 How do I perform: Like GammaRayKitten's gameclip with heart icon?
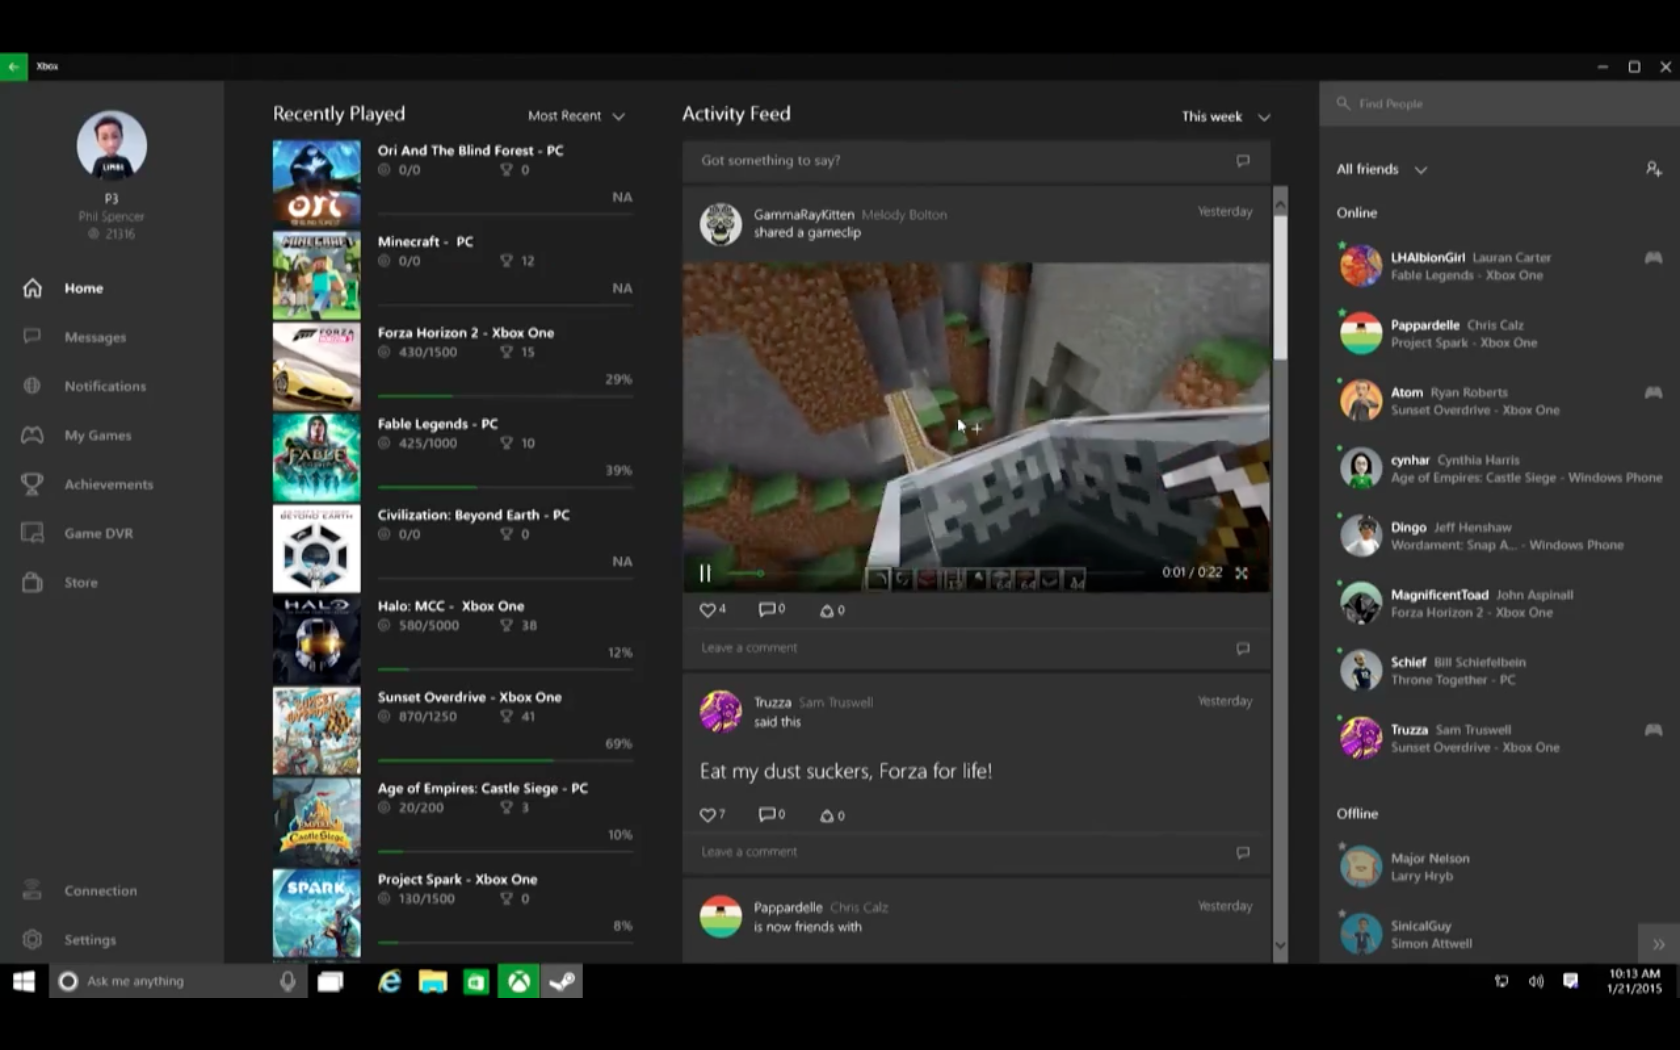pos(708,610)
